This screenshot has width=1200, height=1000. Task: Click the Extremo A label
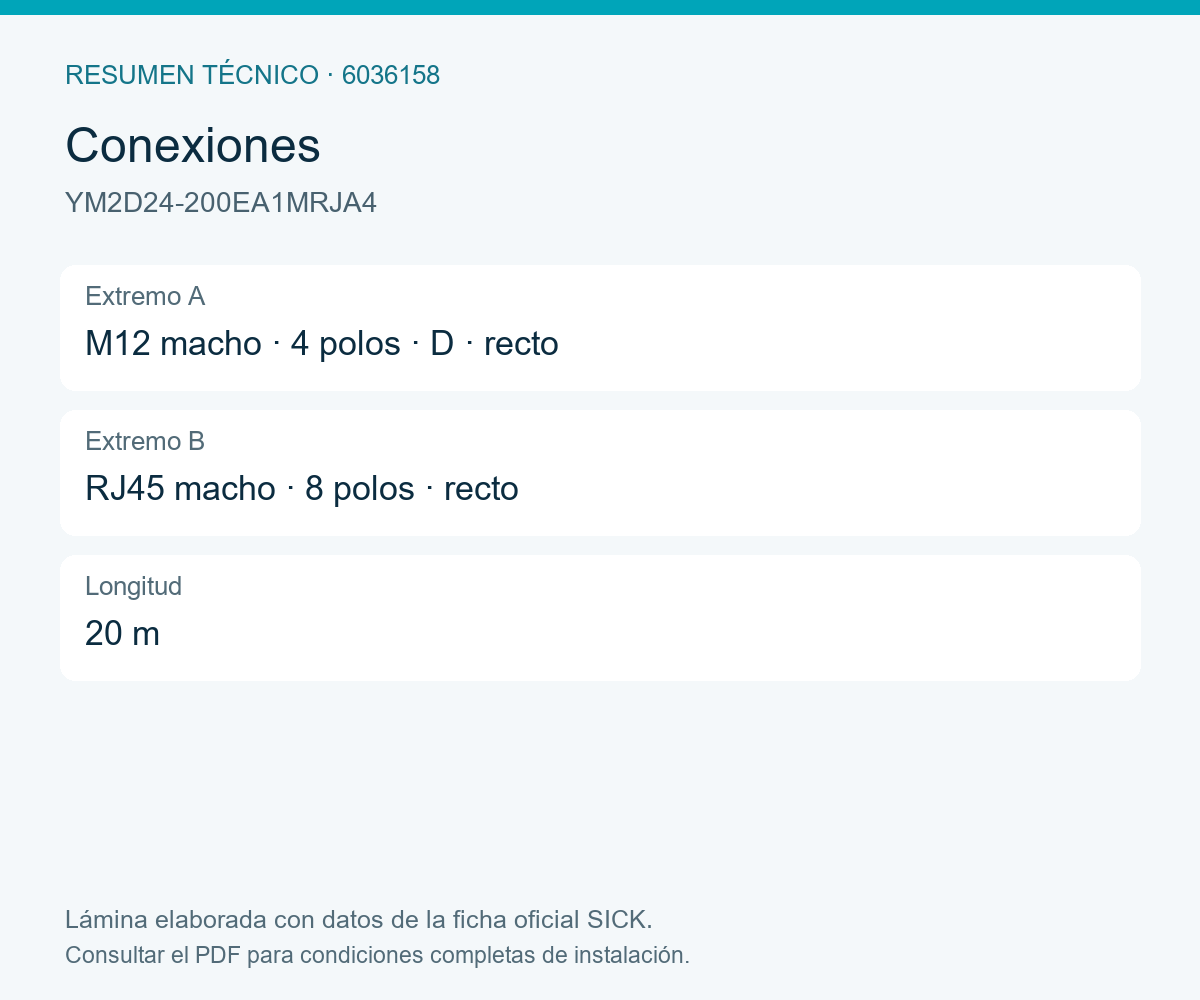point(145,296)
